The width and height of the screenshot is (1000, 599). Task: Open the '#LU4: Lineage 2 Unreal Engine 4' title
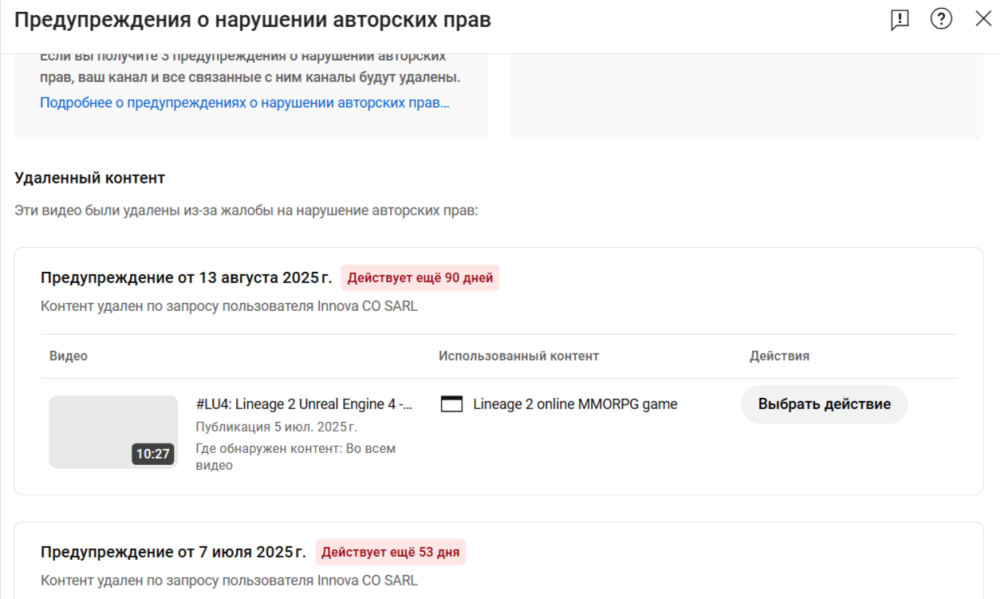coord(304,404)
